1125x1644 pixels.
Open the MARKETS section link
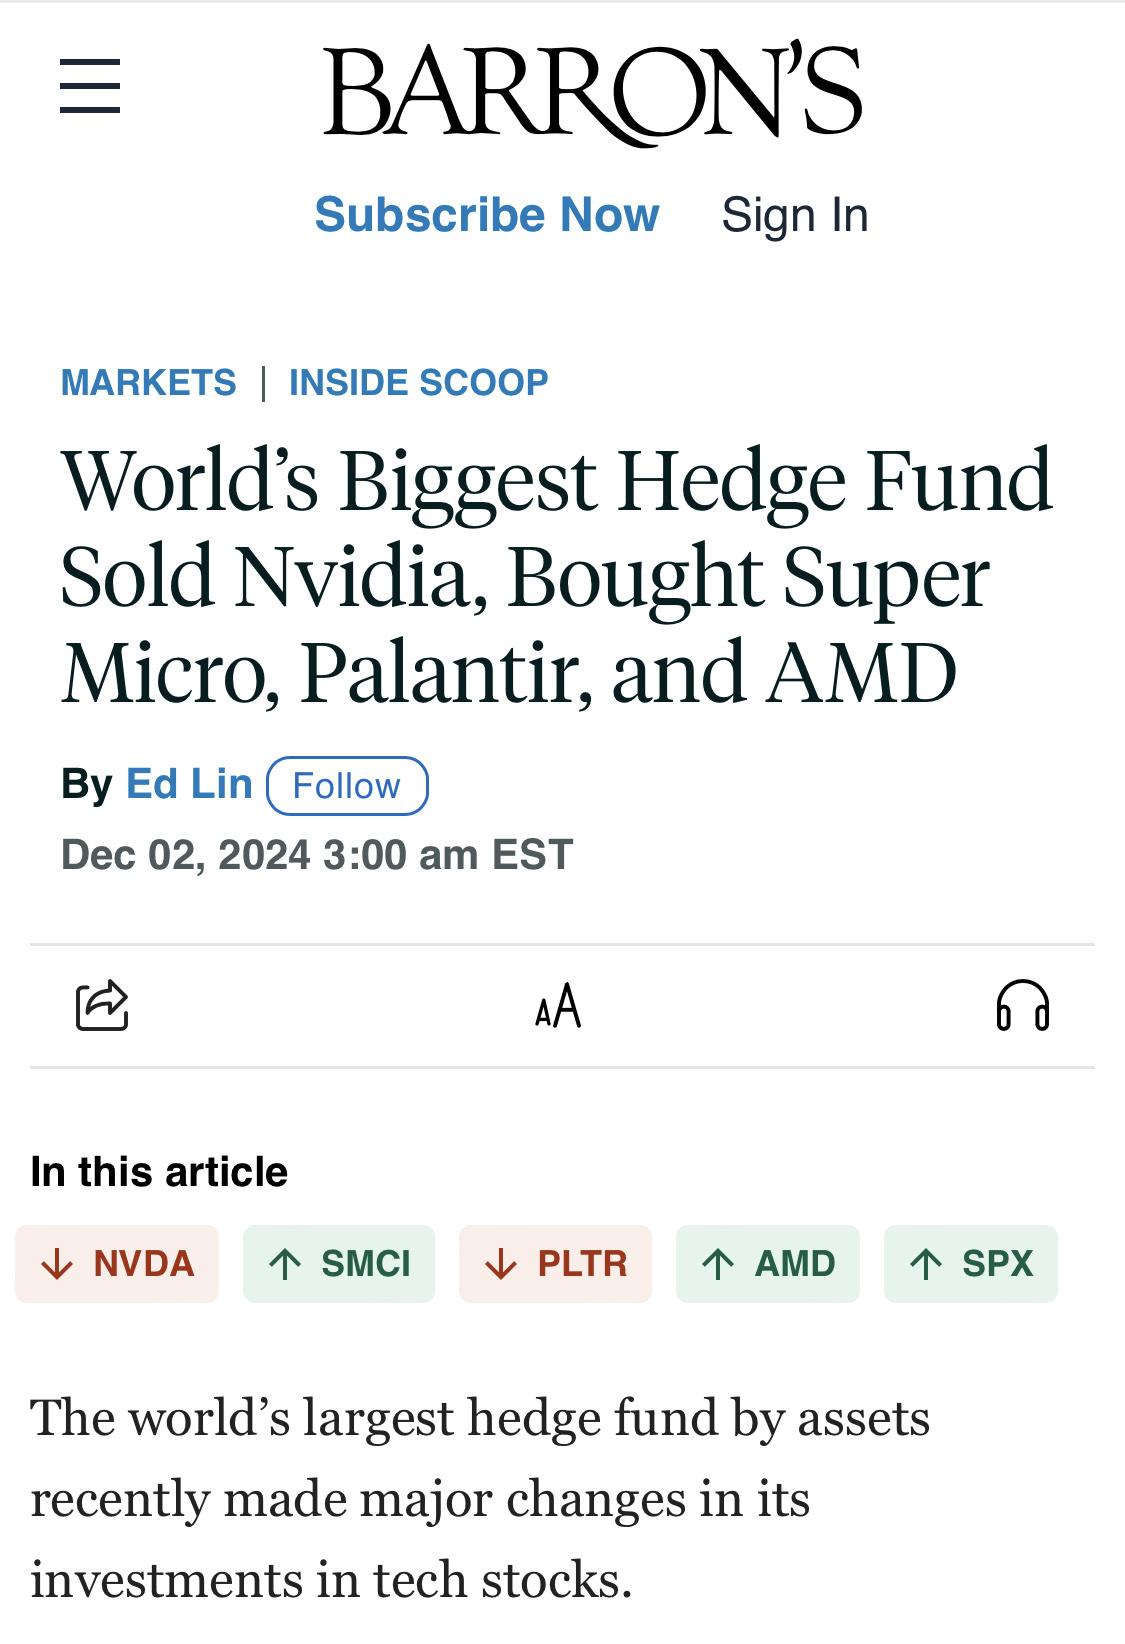(149, 383)
